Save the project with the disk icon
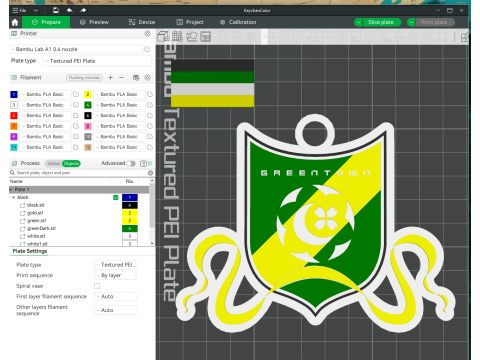This screenshot has width=480, height=360. tap(56, 10)
